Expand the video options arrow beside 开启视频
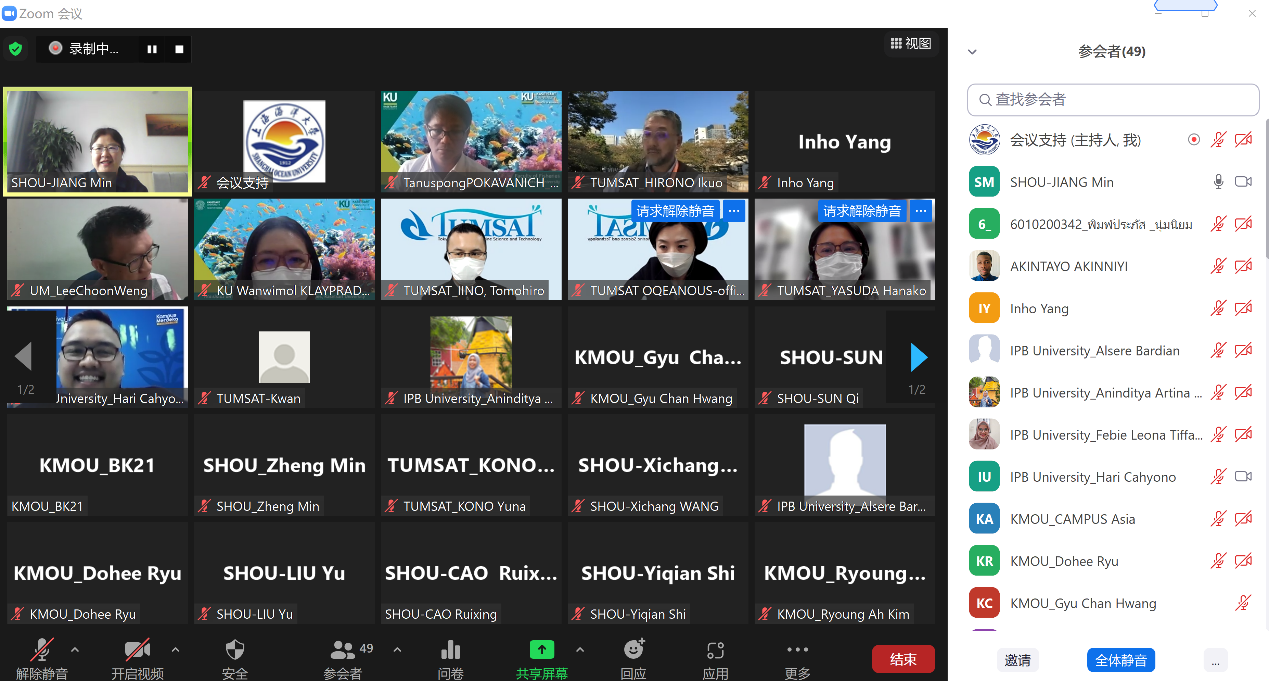The image size is (1269, 681). pos(175,650)
